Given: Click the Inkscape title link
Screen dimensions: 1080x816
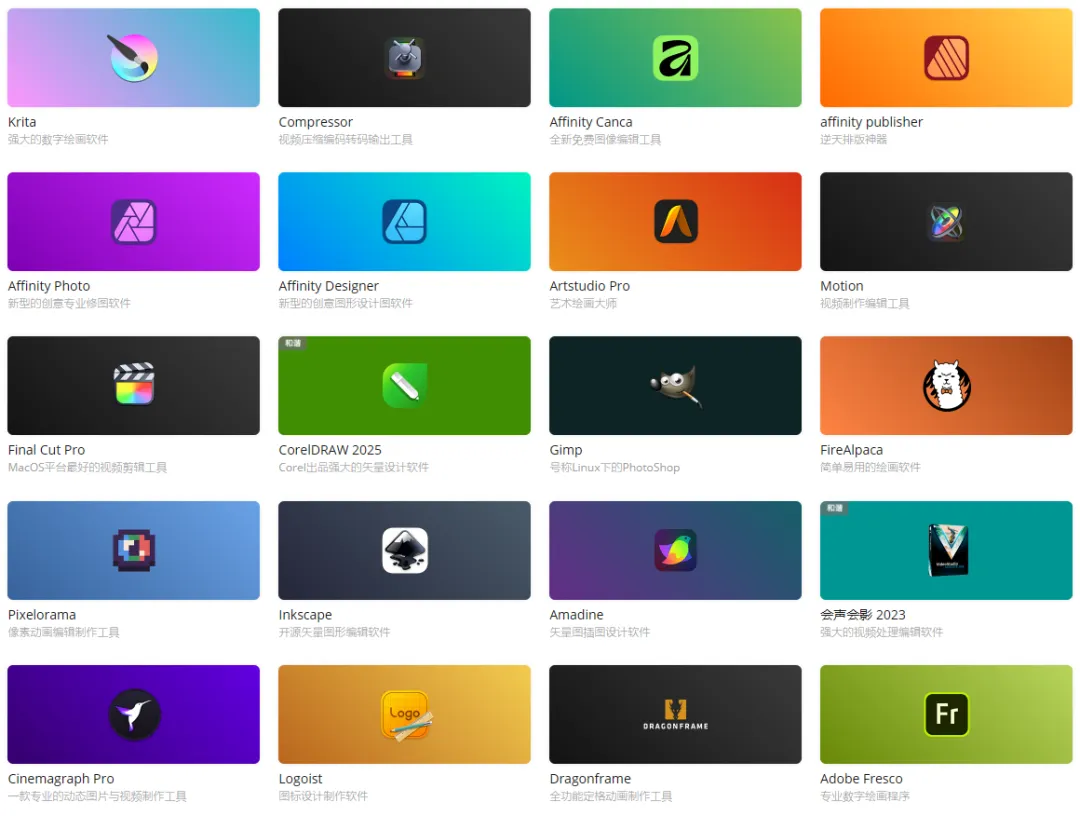Looking at the screenshot, I should (x=305, y=614).
